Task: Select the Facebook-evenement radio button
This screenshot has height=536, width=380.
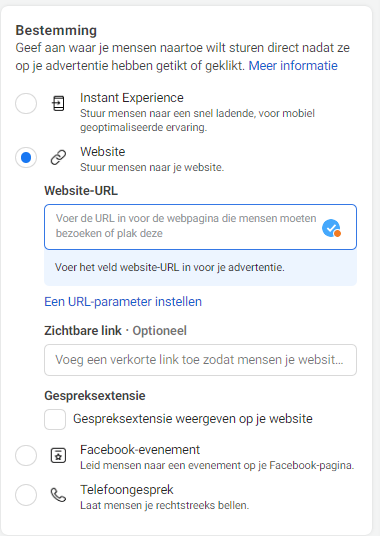Action: [x=26, y=455]
